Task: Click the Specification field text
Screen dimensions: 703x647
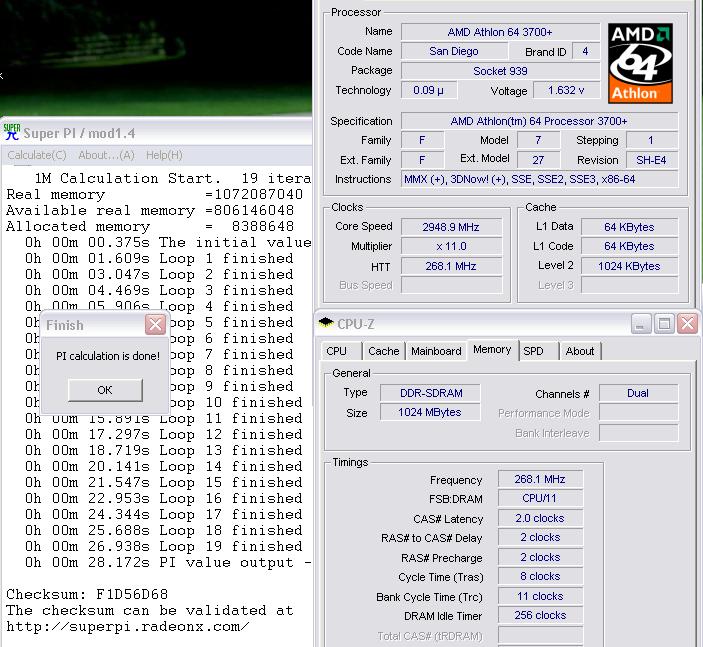Action: coord(539,121)
